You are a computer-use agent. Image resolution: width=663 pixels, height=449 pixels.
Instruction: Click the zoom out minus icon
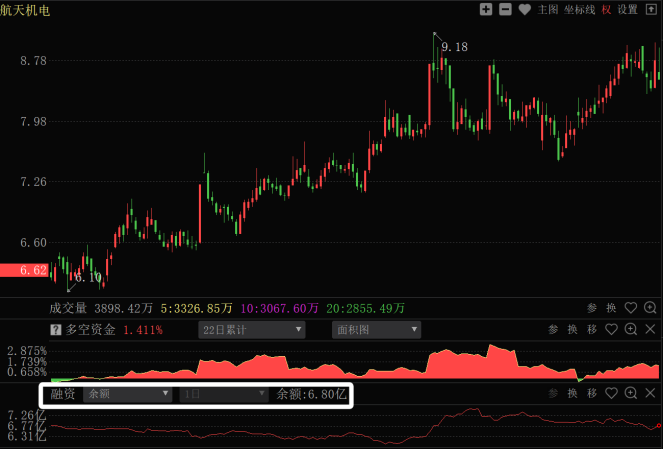[505, 10]
